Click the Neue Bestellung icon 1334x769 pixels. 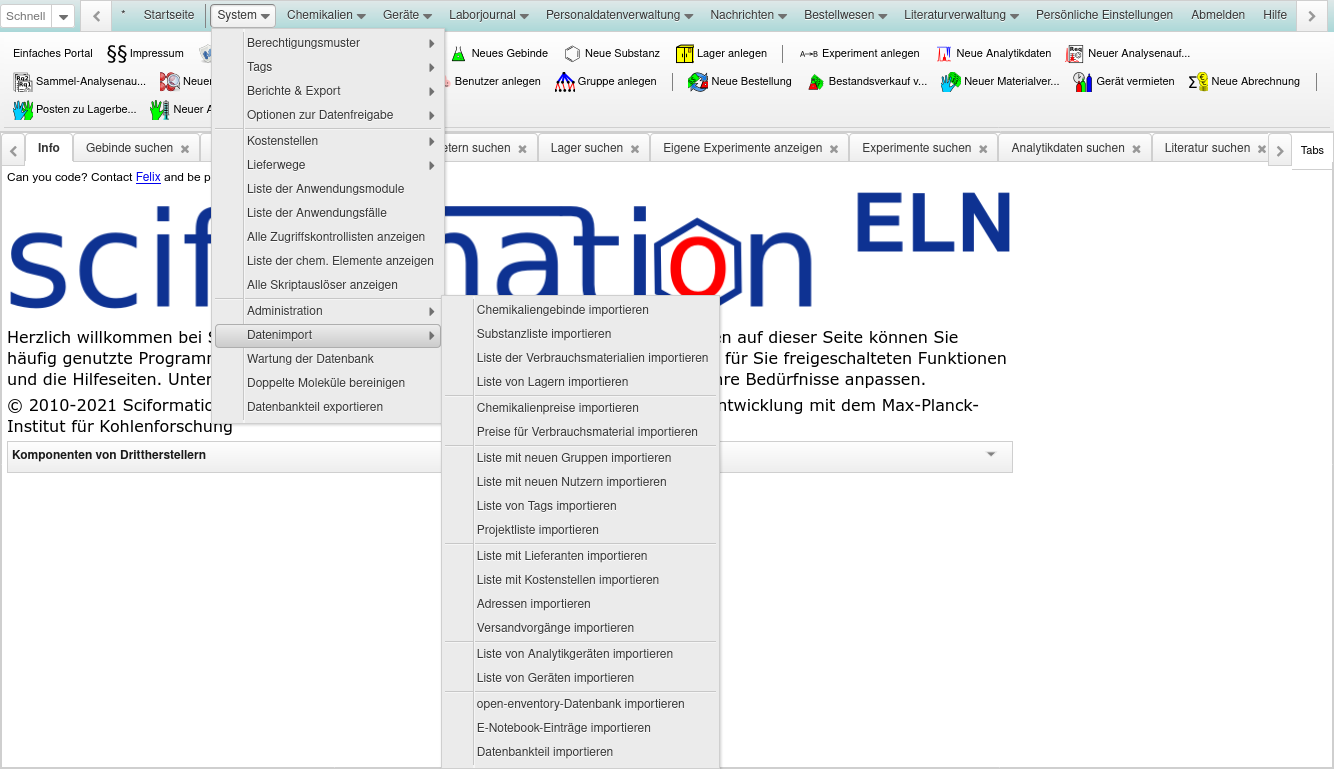click(x=698, y=81)
